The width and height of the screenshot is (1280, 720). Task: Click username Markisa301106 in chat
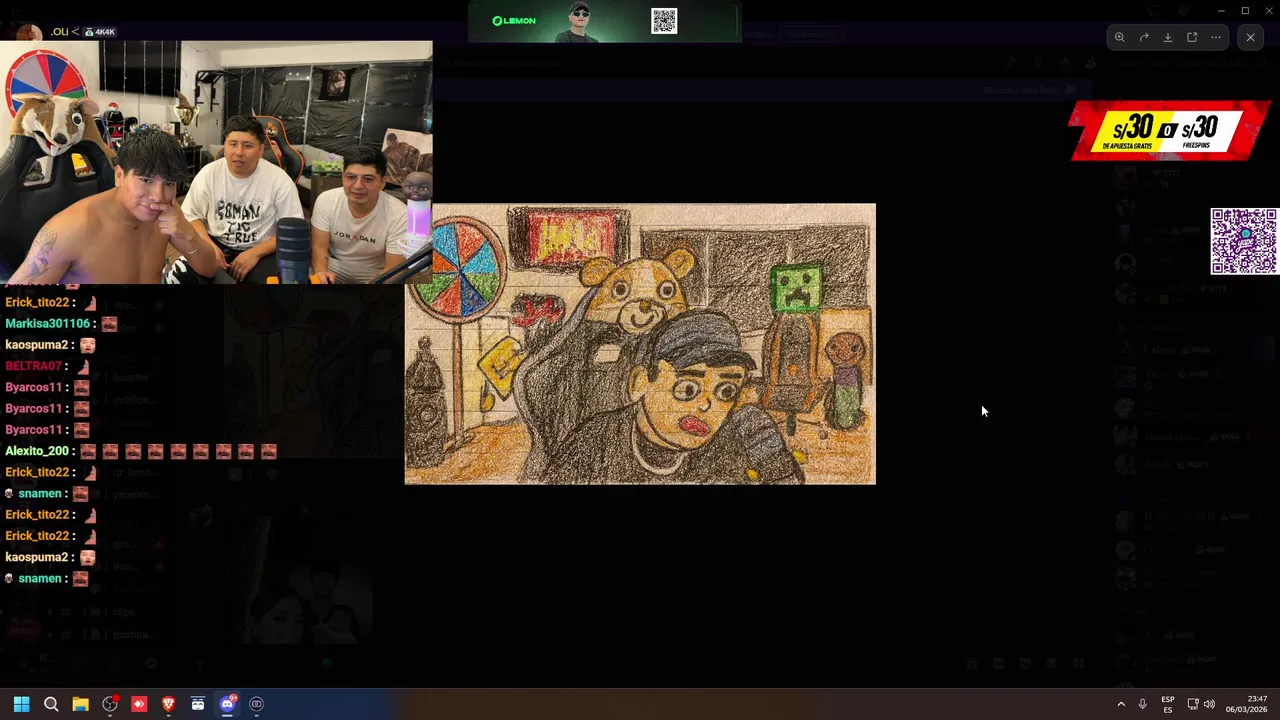[x=48, y=324]
